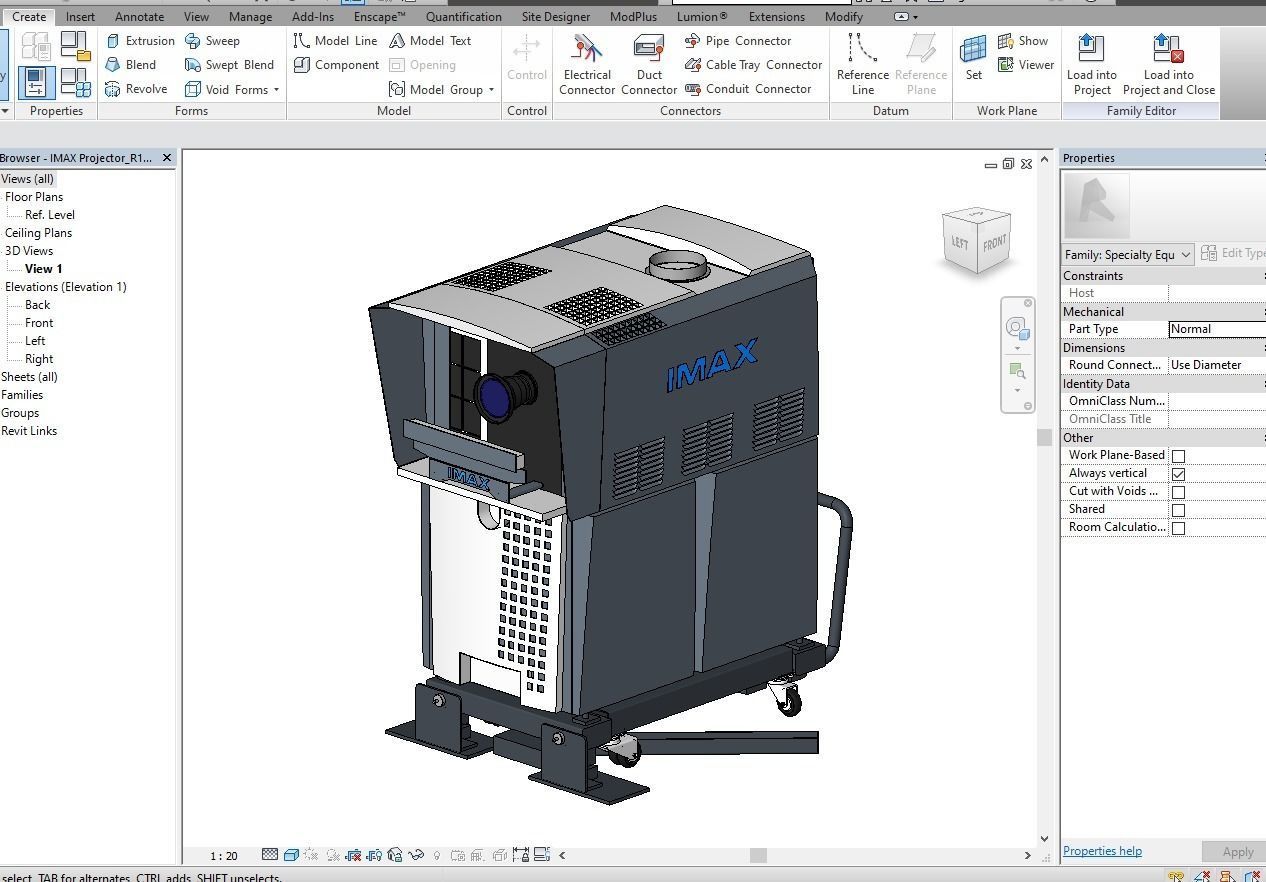Select the Blend form tool
Viewport: 1266px width, 882px height.
coord(131,65)
